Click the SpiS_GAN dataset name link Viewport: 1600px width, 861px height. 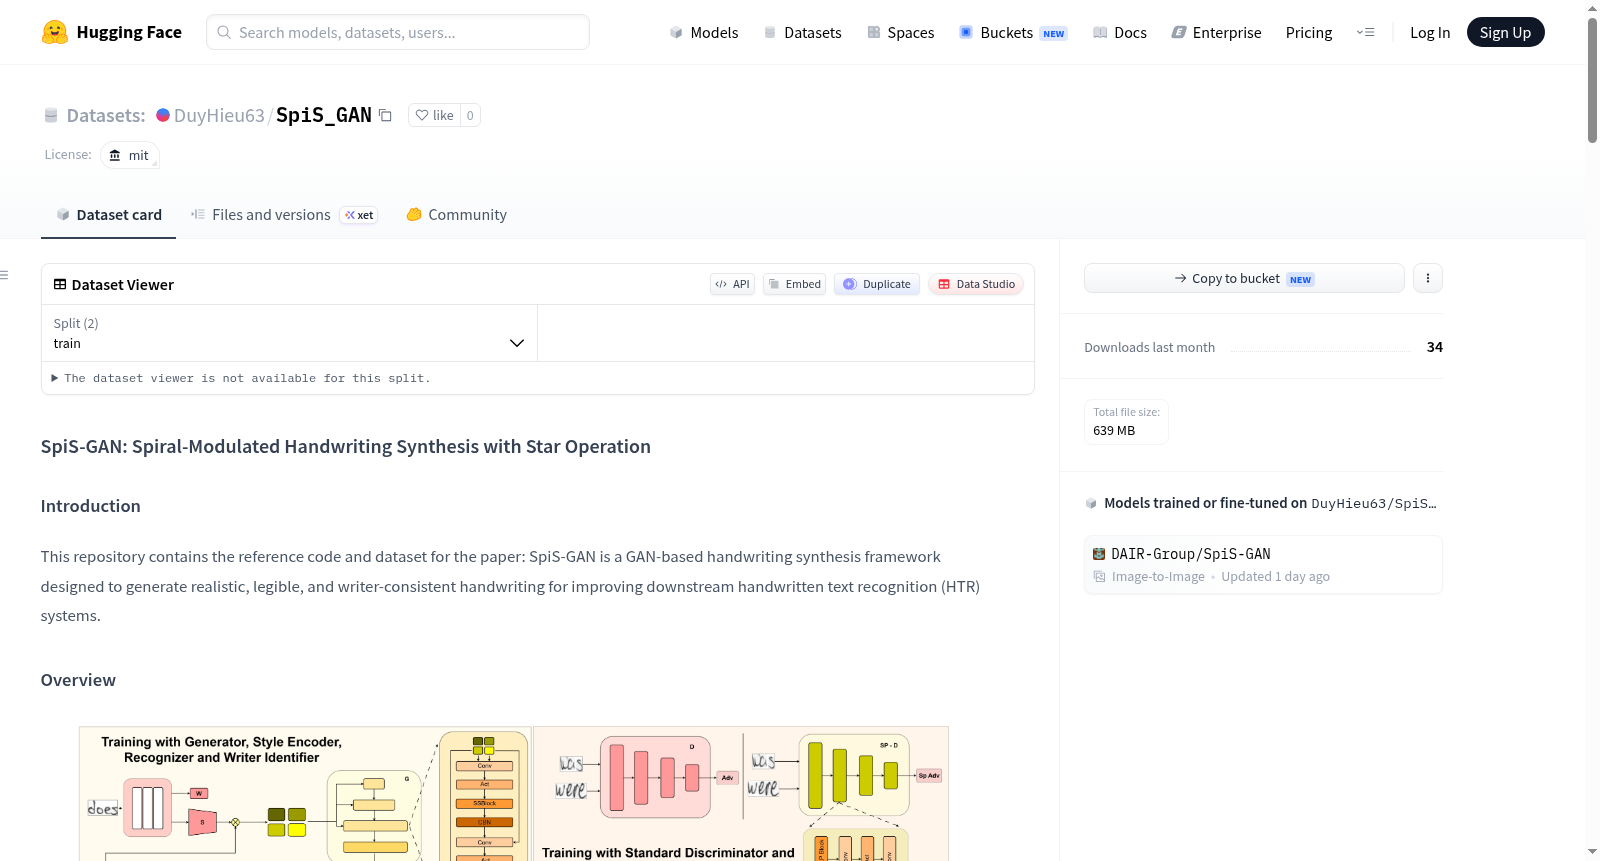click(x=324, y=115)
